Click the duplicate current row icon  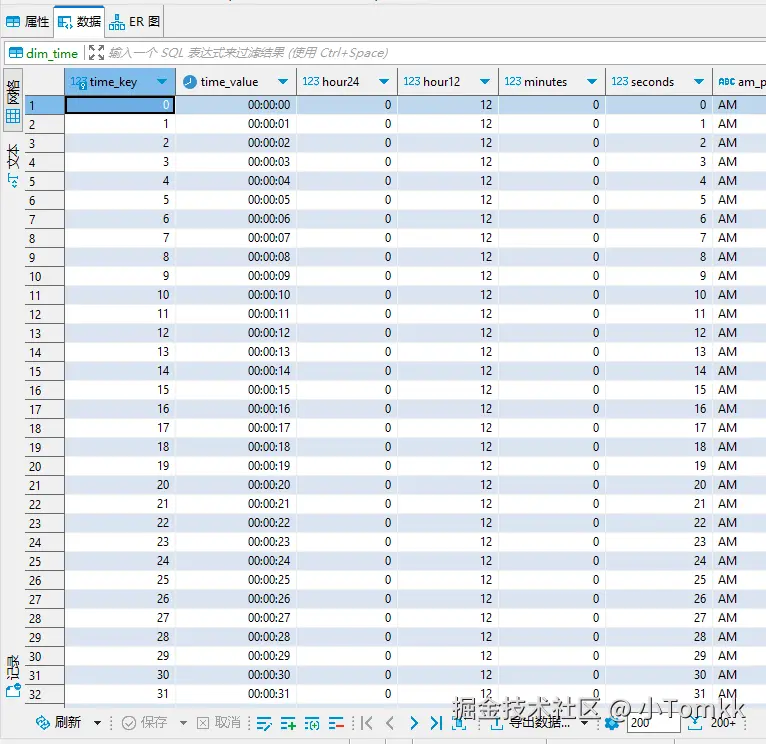pyautogui.click(x=312, y=723)
